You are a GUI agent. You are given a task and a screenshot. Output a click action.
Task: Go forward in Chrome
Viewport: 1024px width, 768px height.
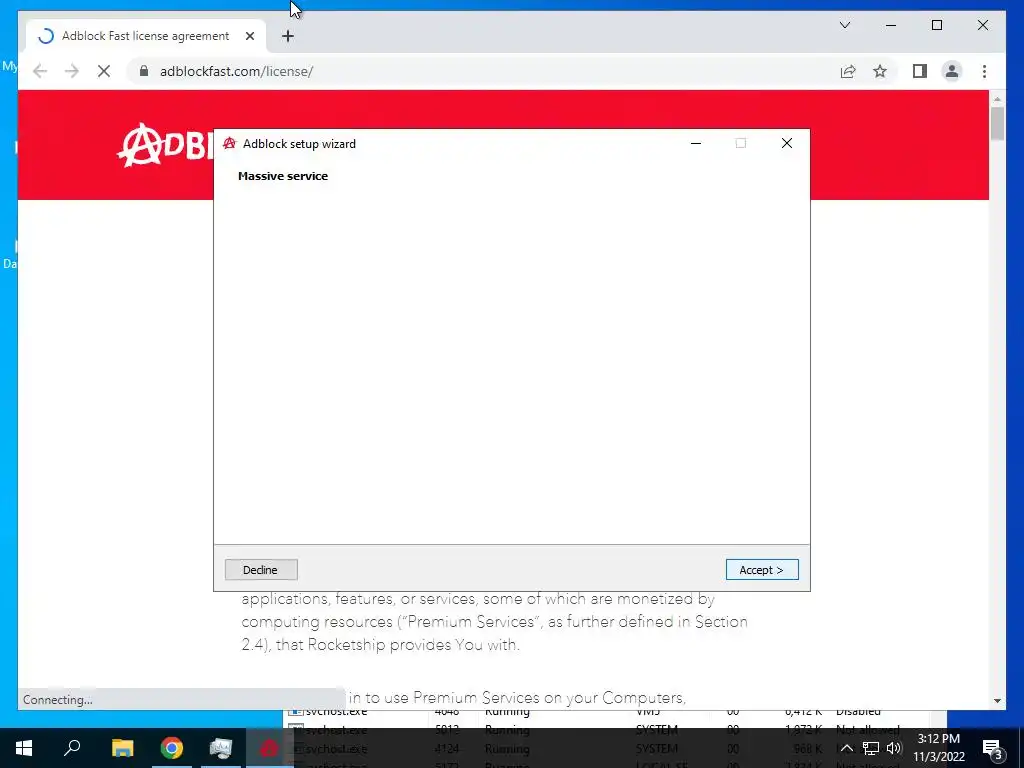pos(72,71)
